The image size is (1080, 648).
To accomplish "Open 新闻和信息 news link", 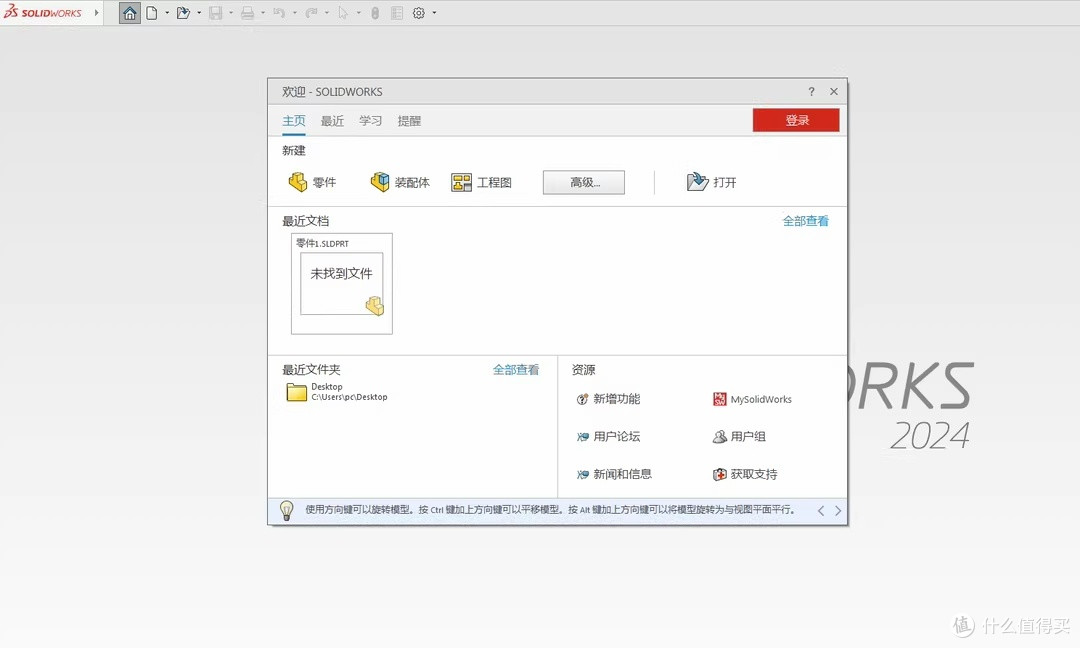I will 614,474.
